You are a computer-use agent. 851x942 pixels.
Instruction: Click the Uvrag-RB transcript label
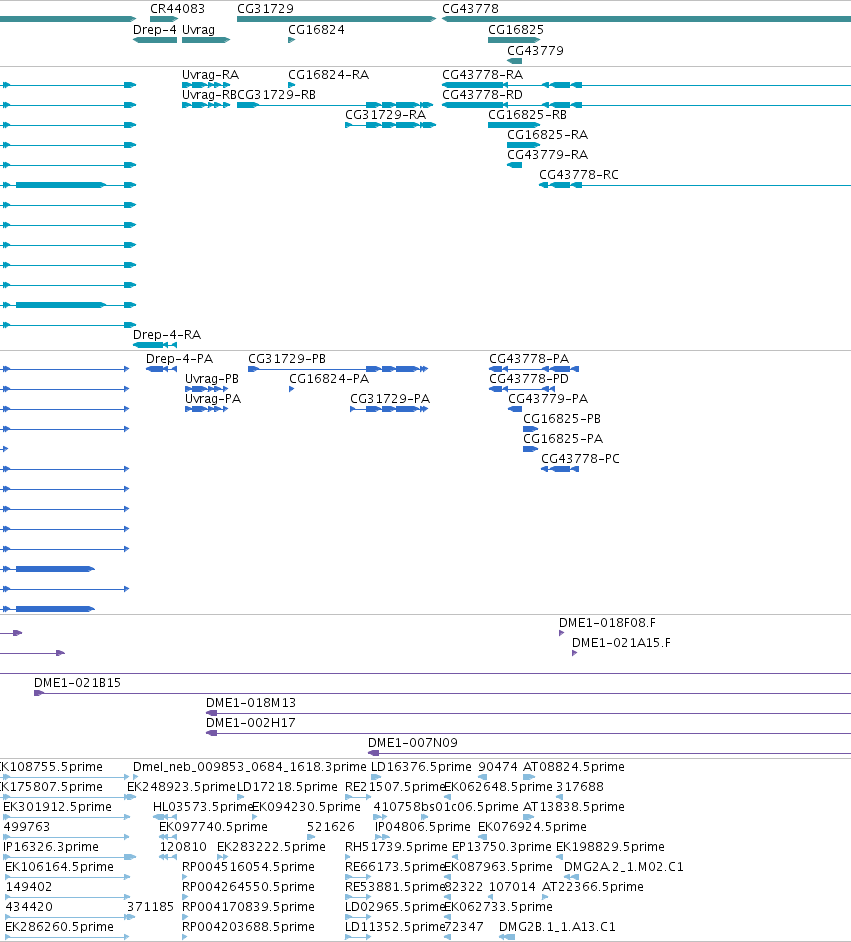(210, 95)
